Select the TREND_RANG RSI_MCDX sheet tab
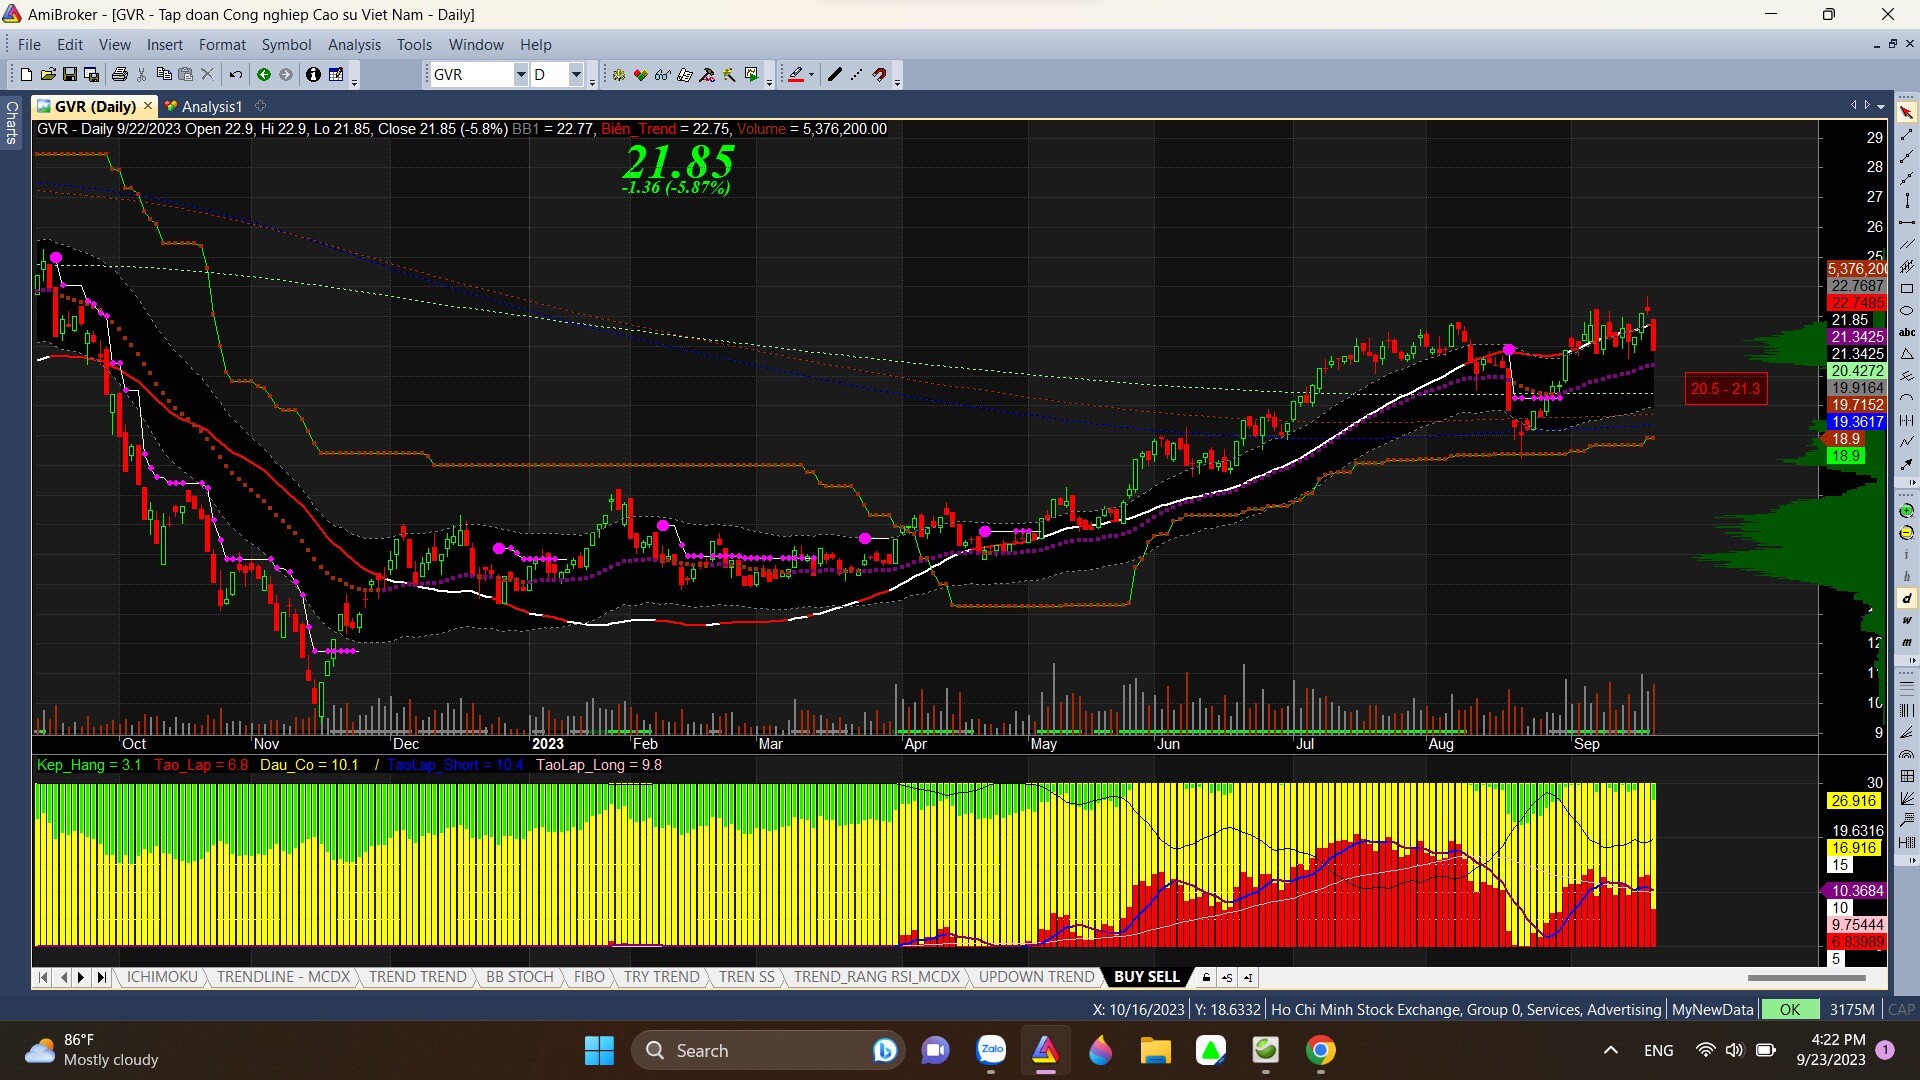1920x1080 pixels. (876, 977)
